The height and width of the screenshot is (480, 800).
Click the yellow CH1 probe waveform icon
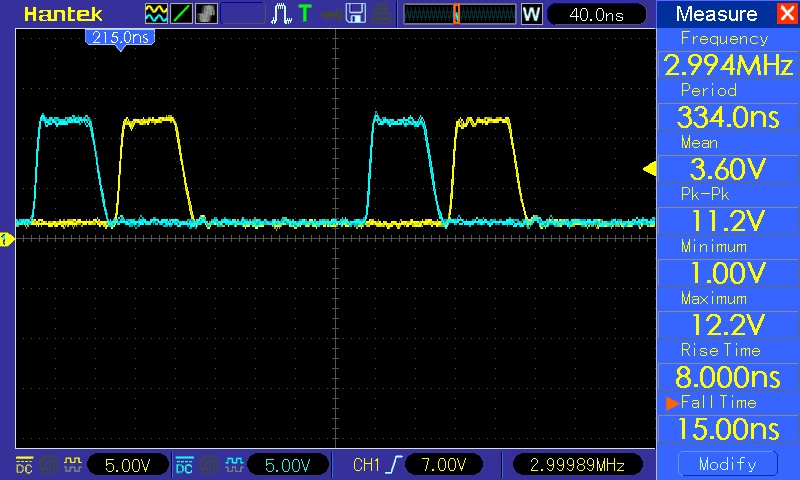coord(73,465)
